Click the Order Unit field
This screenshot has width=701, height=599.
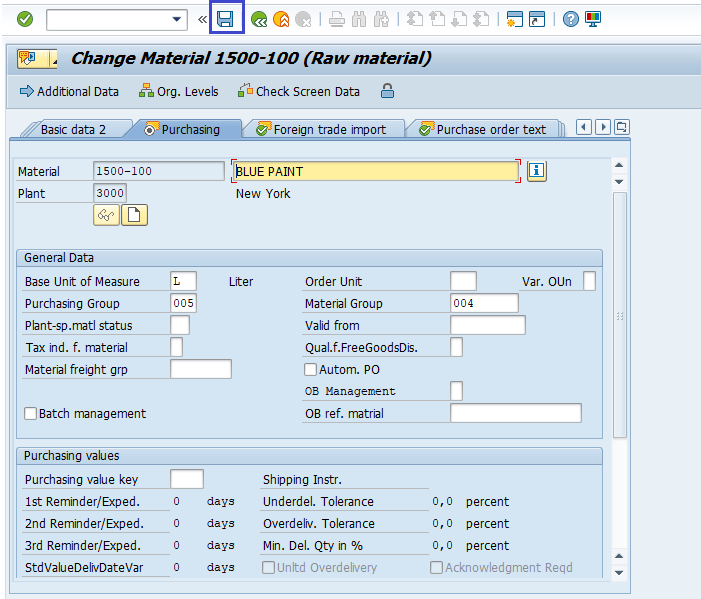click(463, 282)
